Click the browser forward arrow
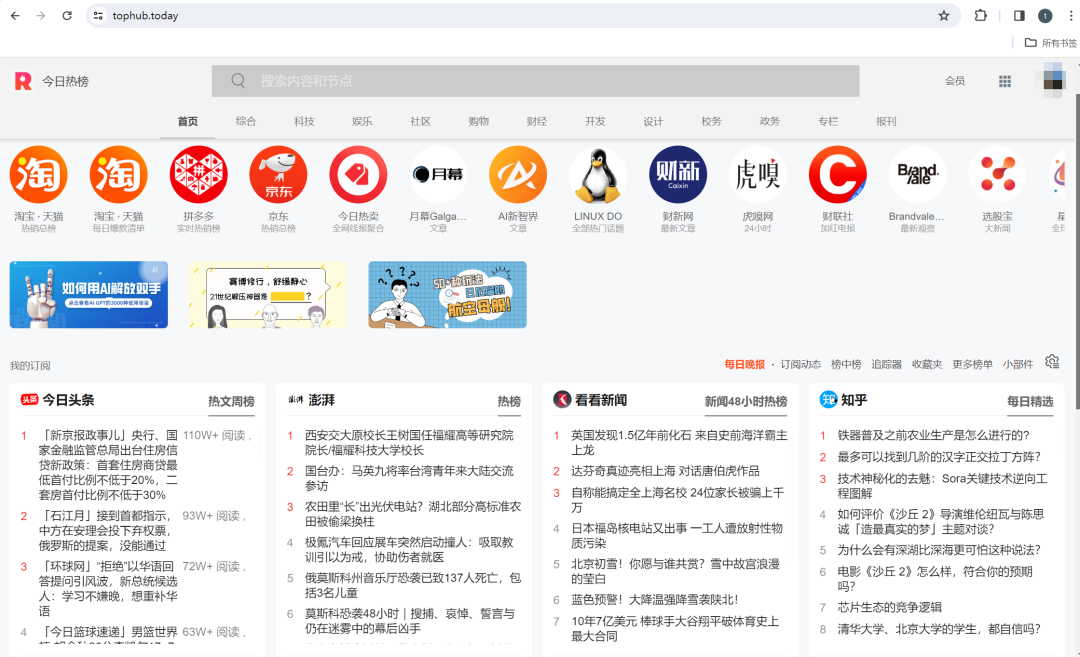Viewport: 1080px width, 657px height. [x=41, y=15]
